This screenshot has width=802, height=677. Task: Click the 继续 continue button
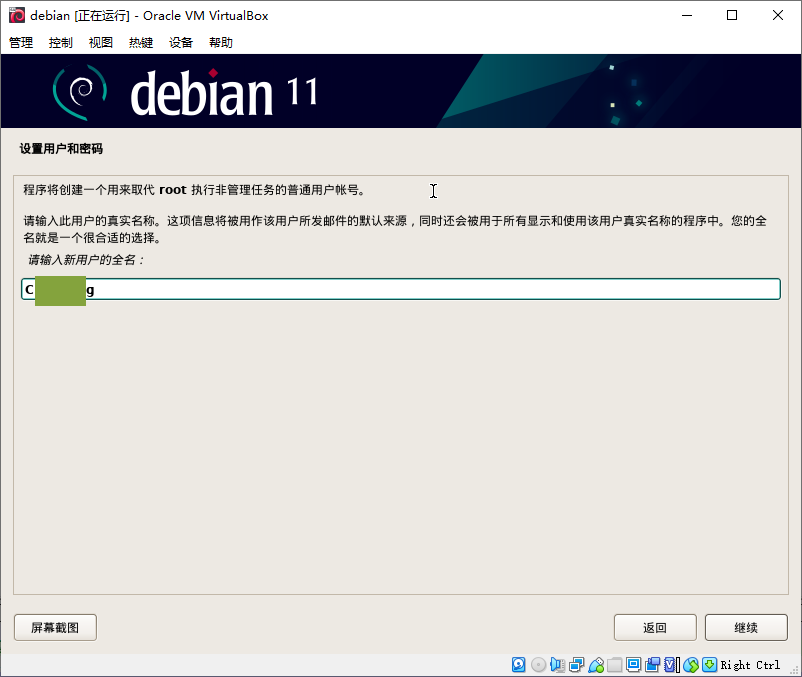[746, 627]
